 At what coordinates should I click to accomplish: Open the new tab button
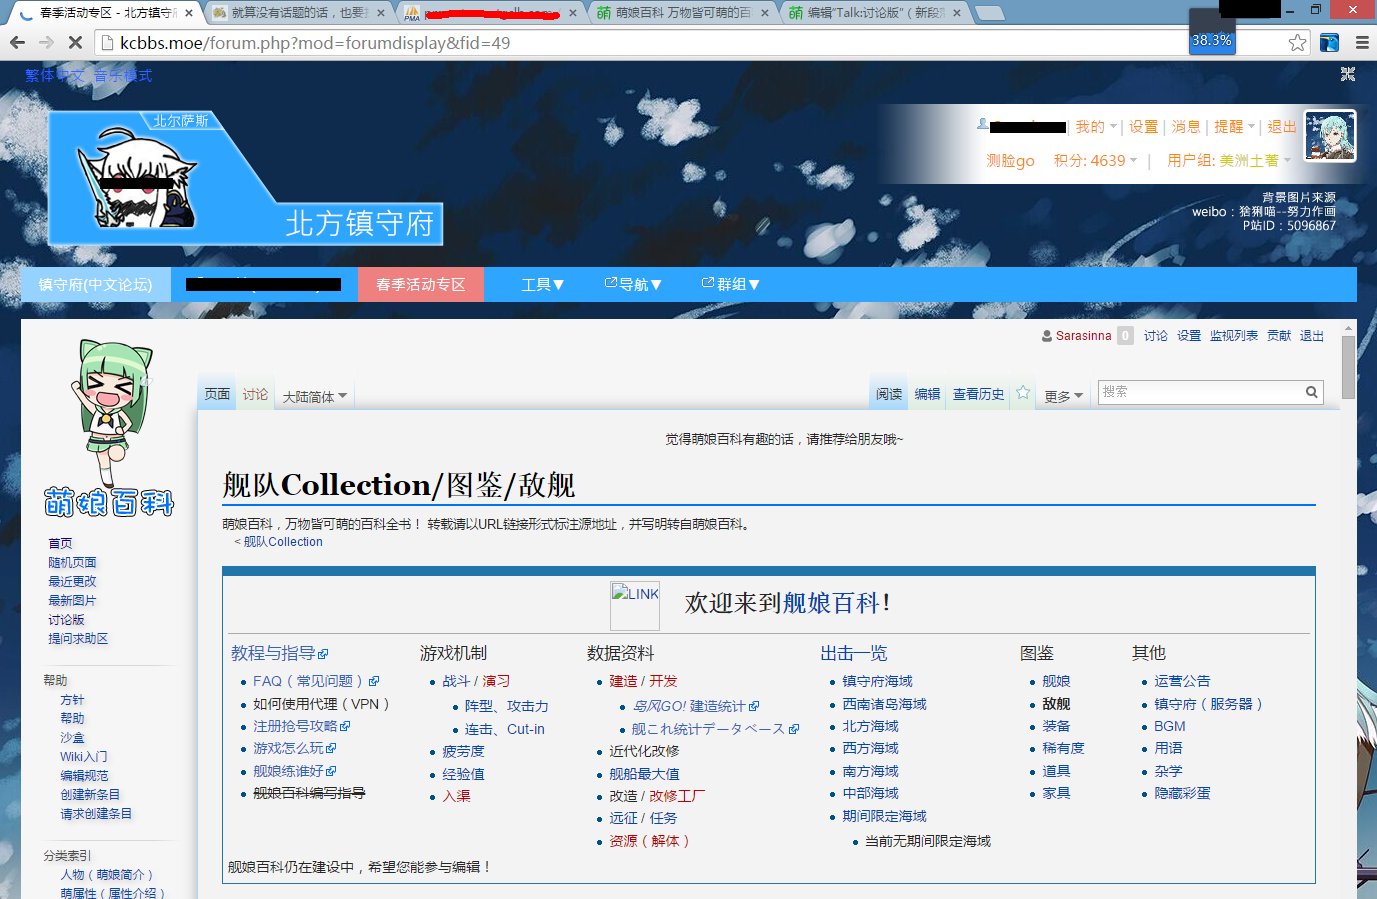pyautogui.click(x=989, y=13)
